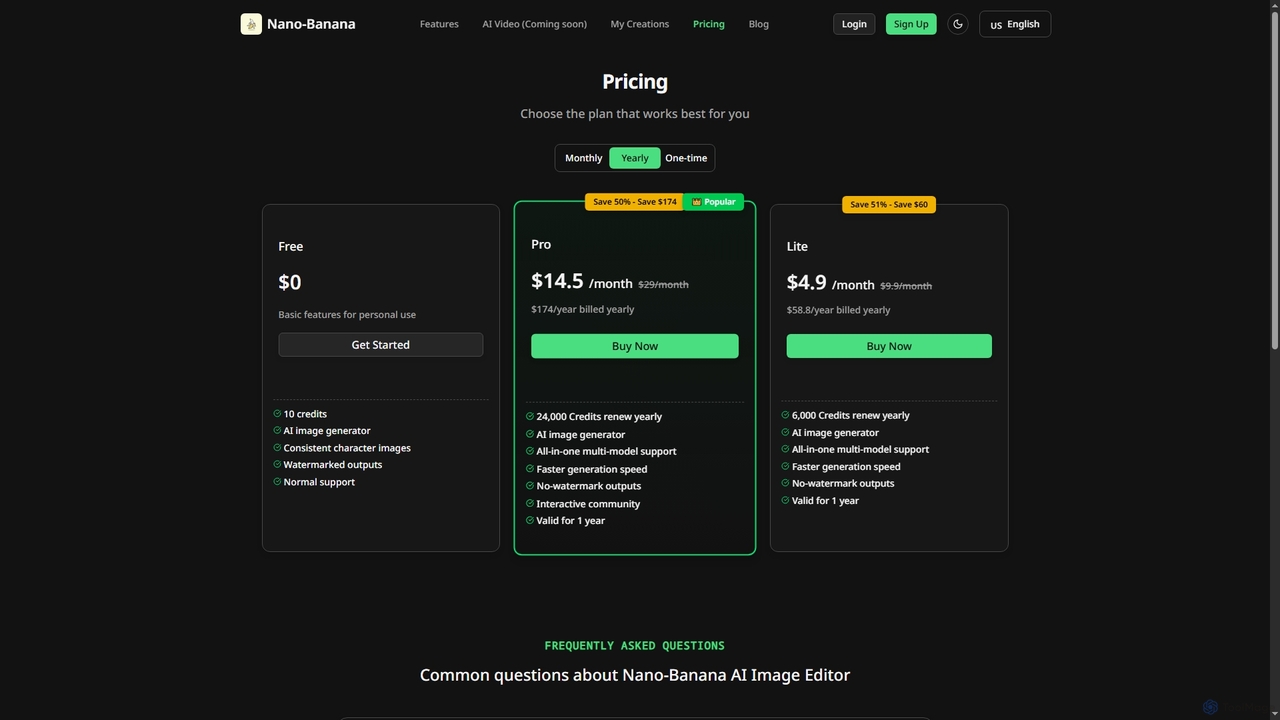Screen dimensions: 1280x720
Task: Select the One-time billing option
Action: click(x=686, y=158)
